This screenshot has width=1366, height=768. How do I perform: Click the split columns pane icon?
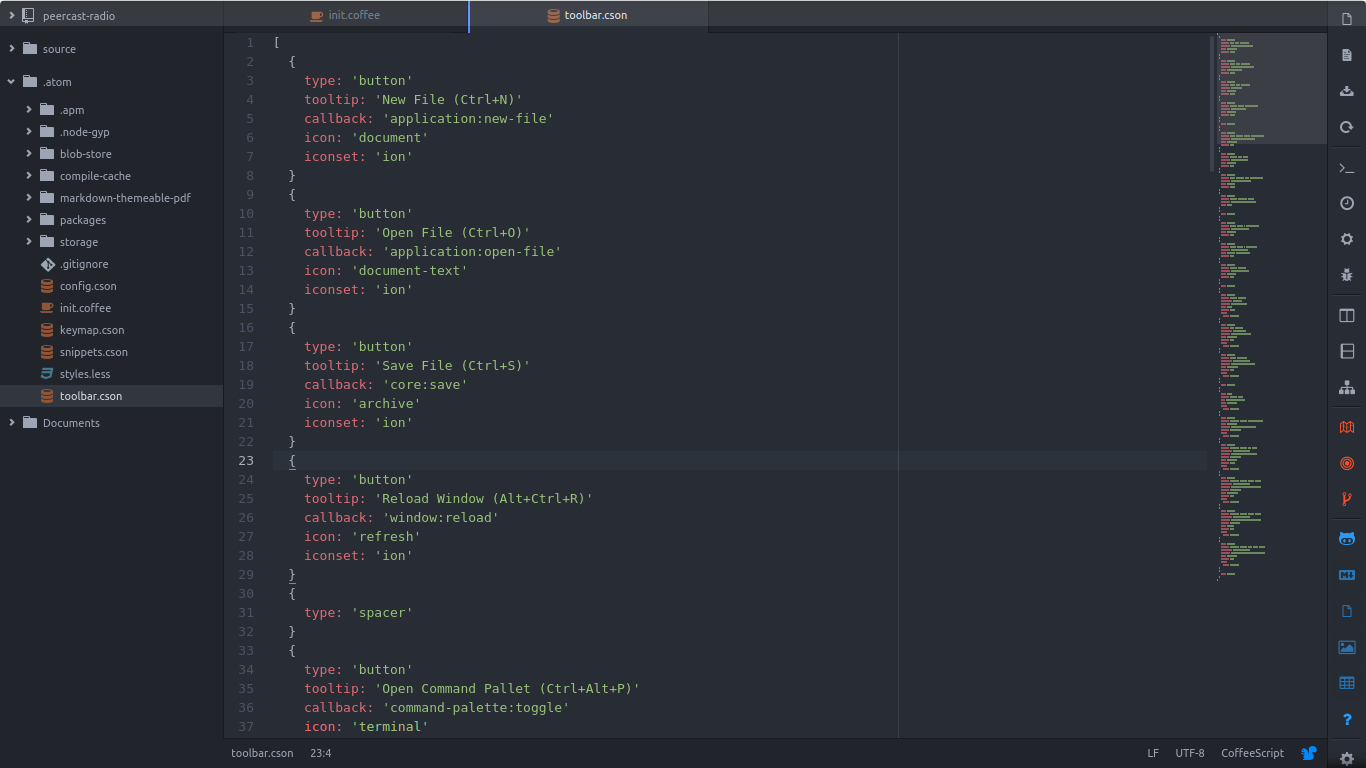tap(1347, 316)
